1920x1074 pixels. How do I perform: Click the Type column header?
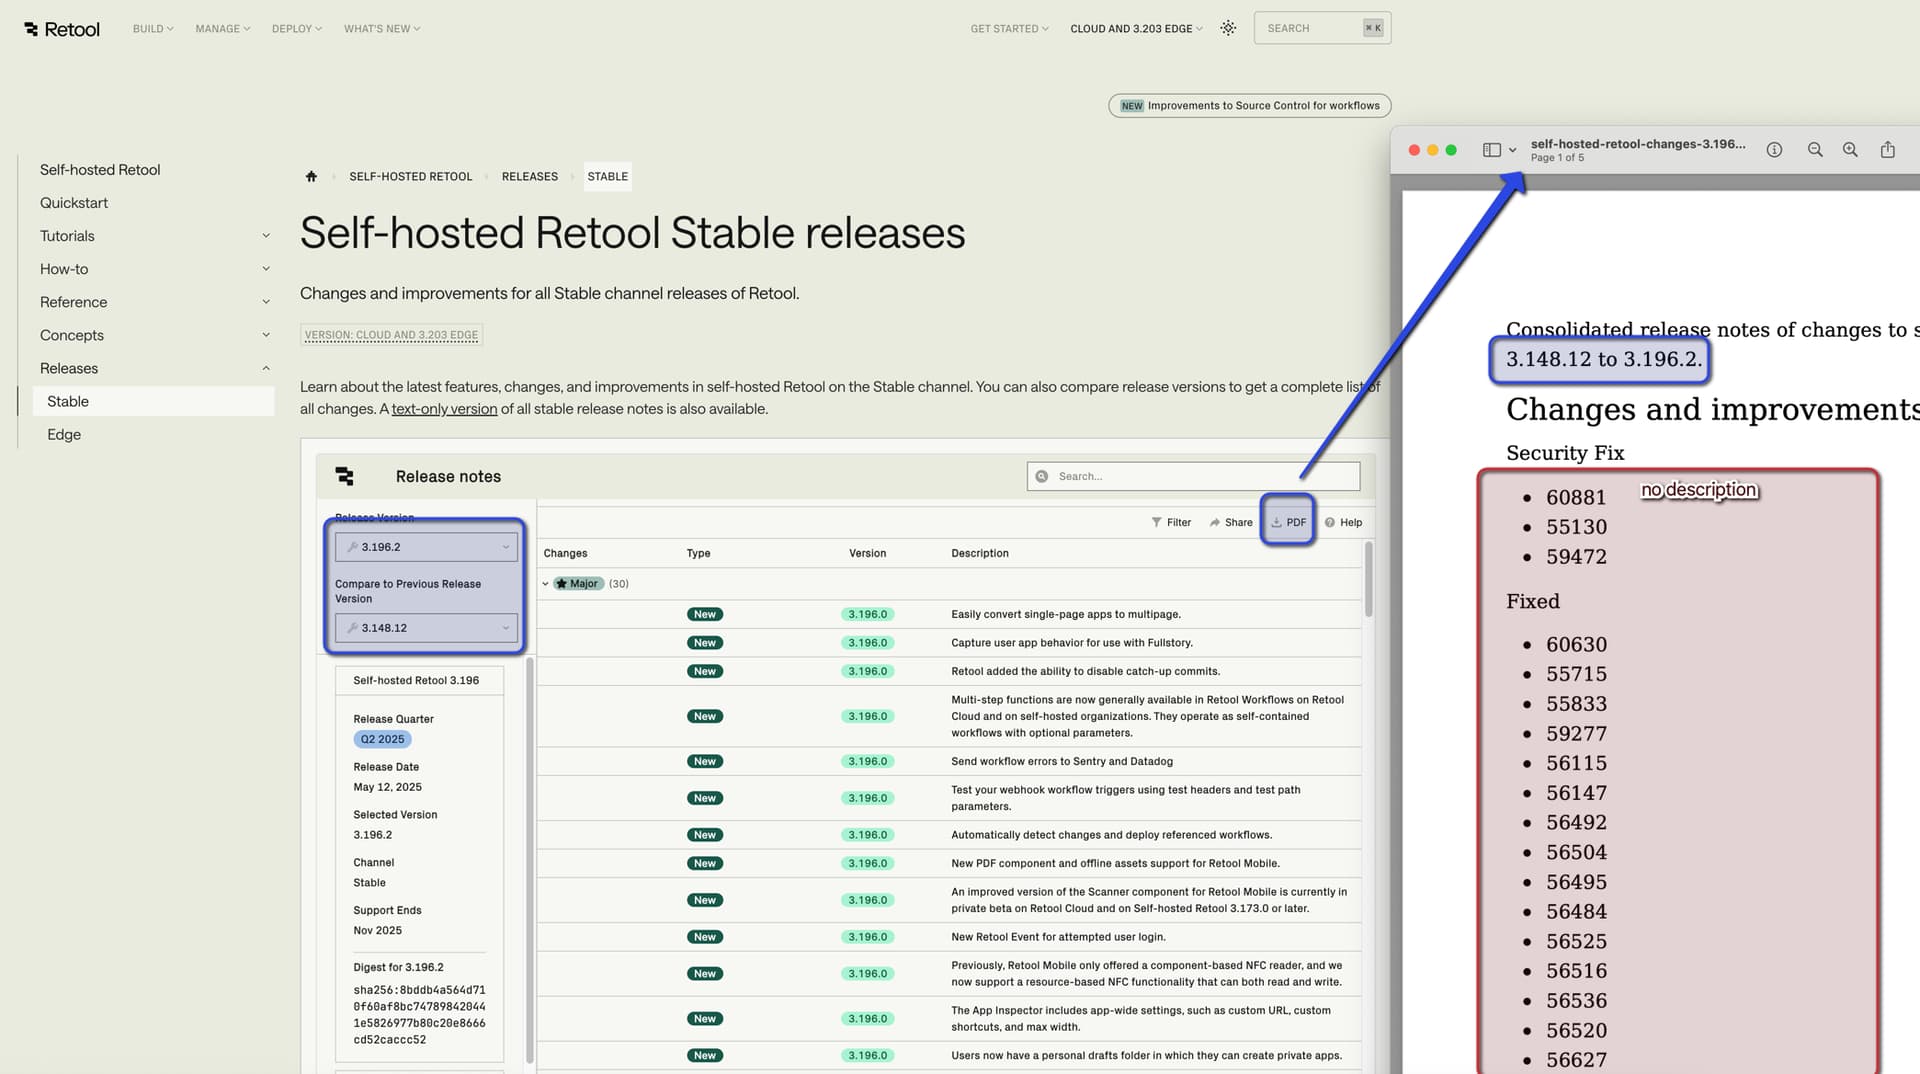click(698, 553)
